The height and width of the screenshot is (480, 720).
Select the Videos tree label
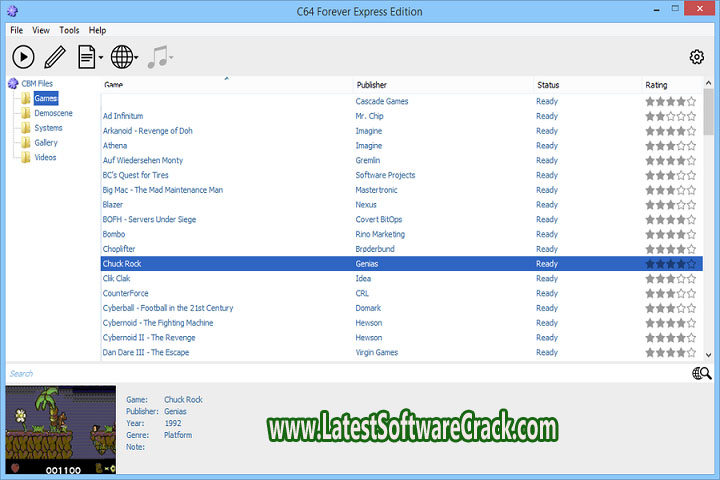45,157
